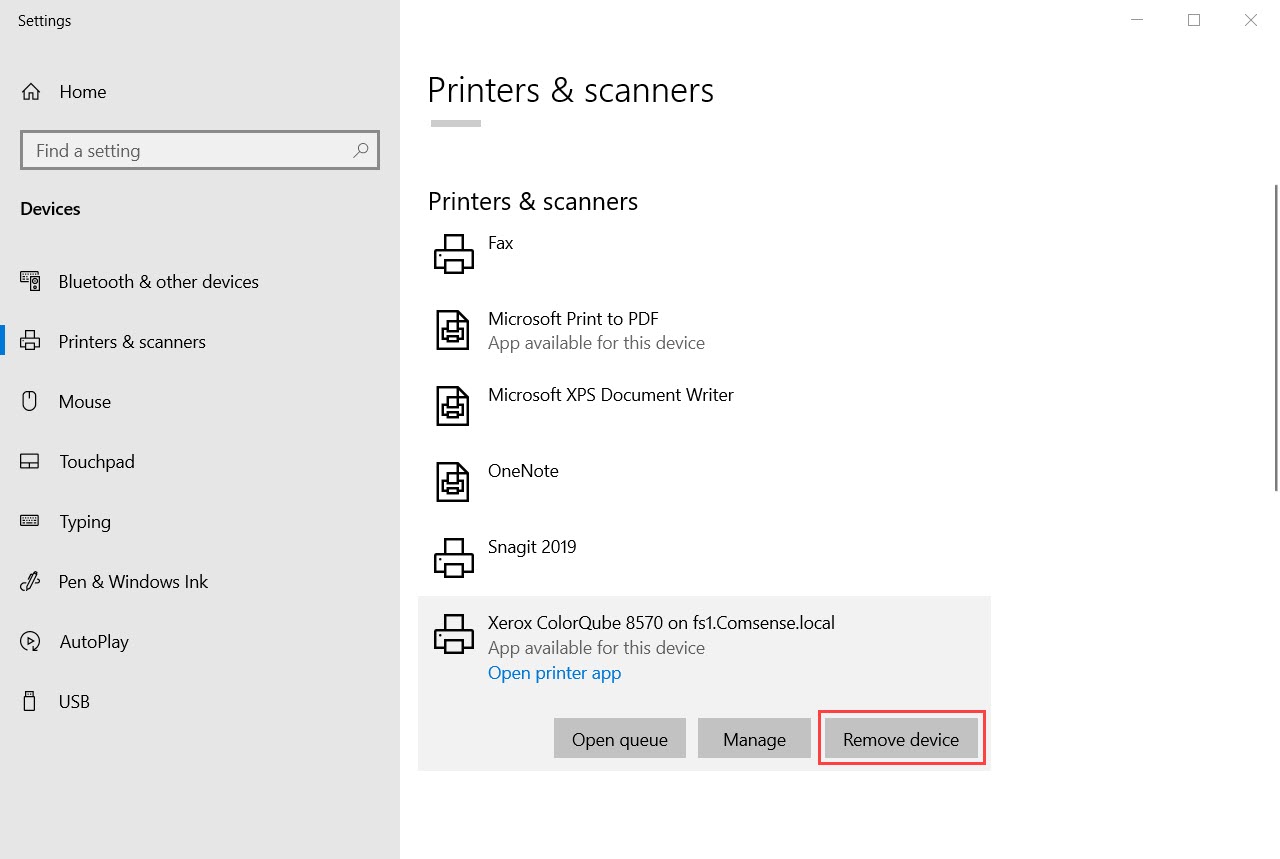
Task: Click the Fax printer icon
Action: [454, 253]
